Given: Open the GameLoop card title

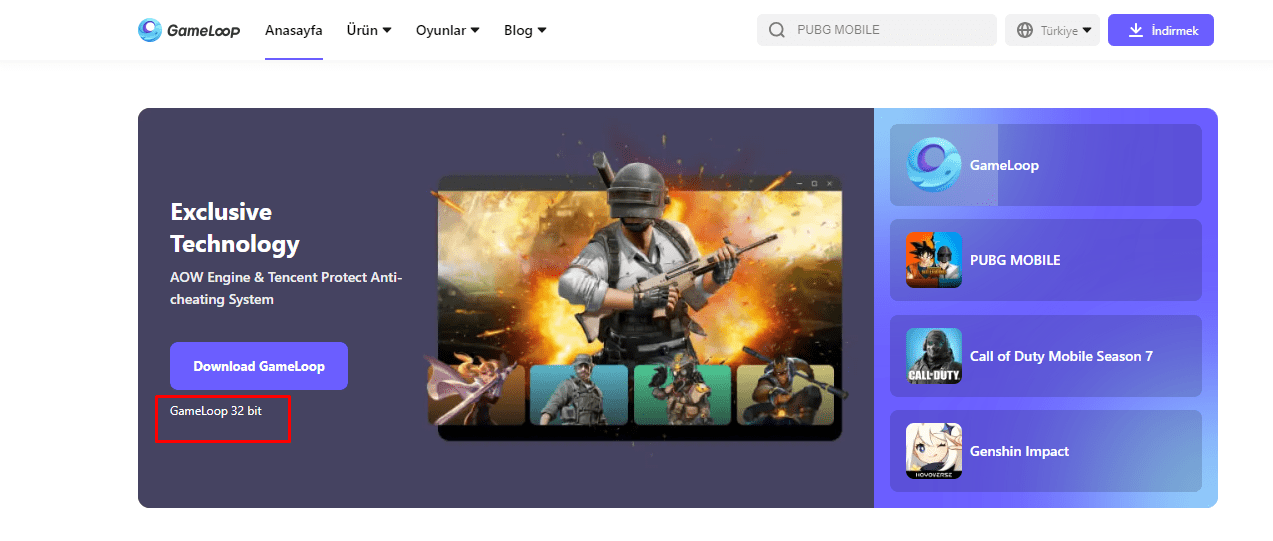Looking at the screenshot, I should tap(1004, 165).
